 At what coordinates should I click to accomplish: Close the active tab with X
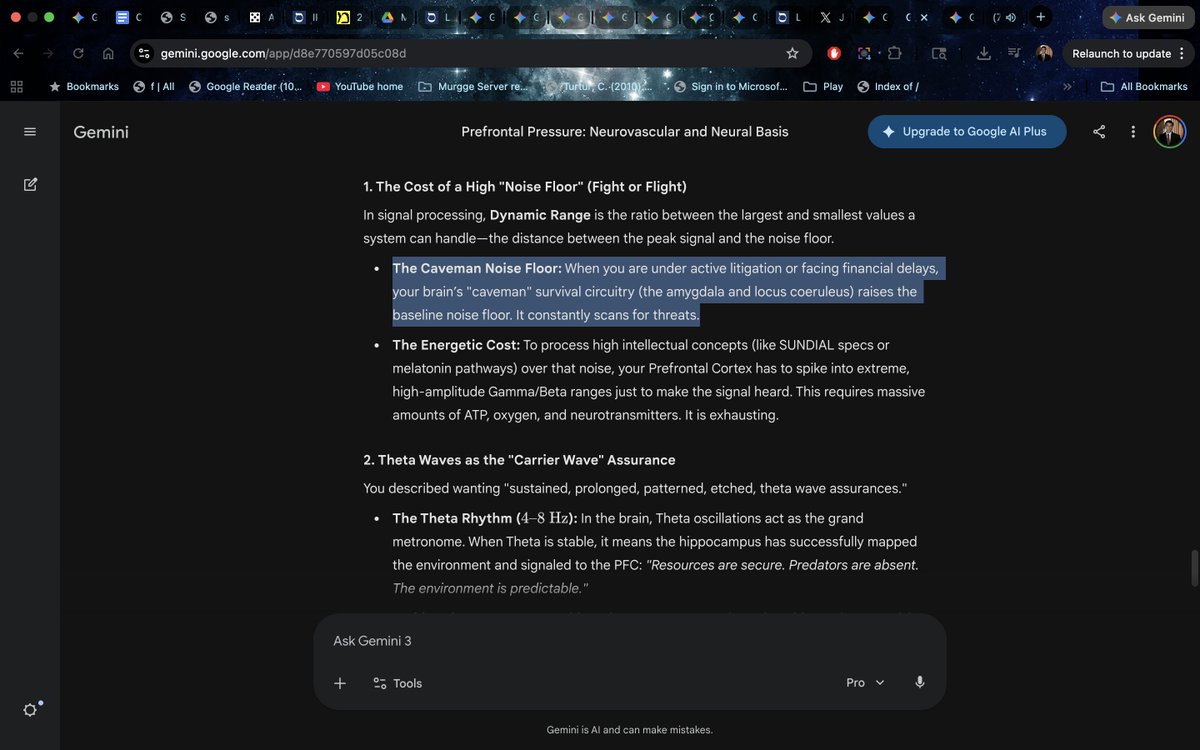[923, 18]
